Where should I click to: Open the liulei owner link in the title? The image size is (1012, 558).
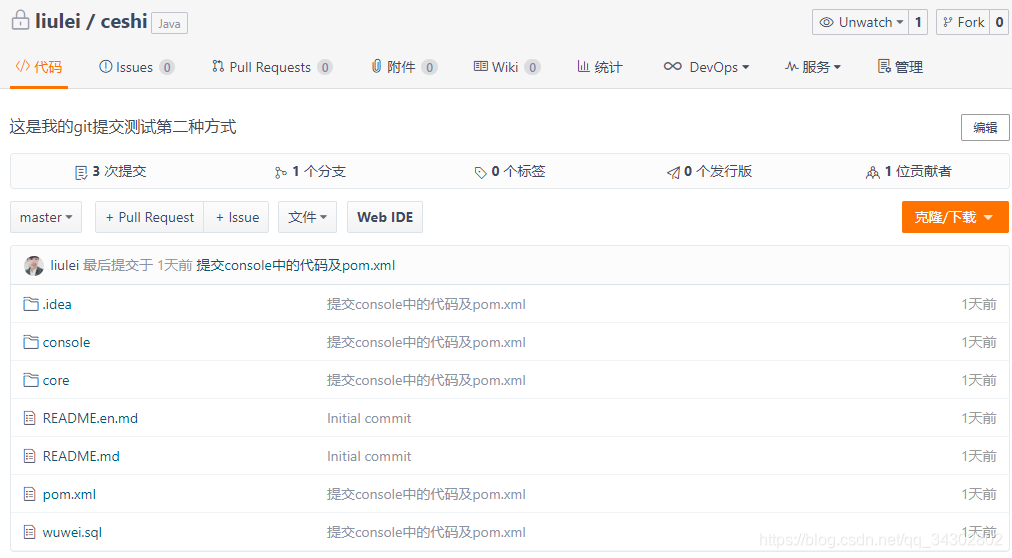[x=57, y=21]
